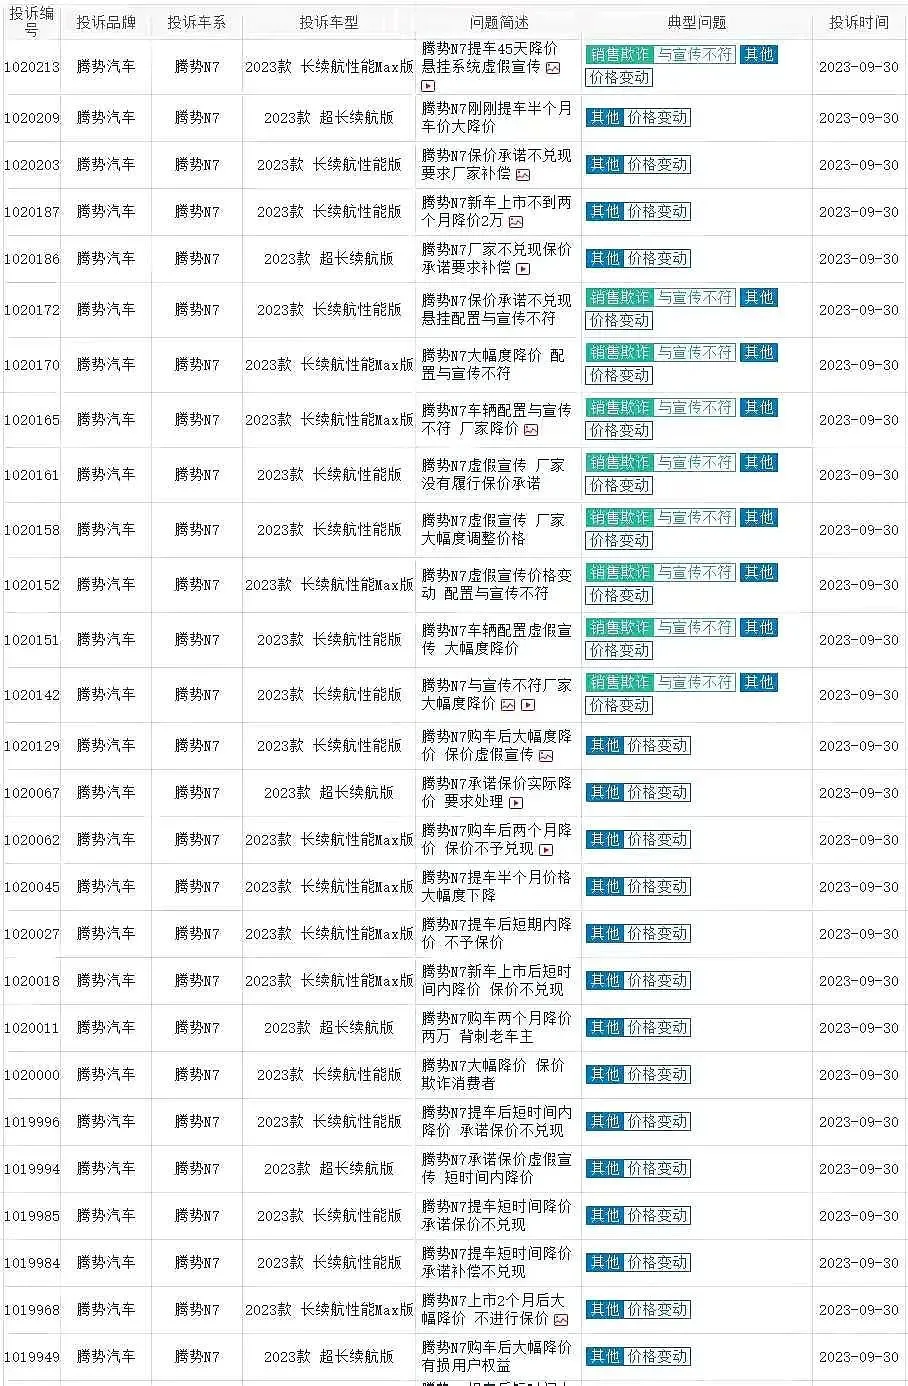Click the 销售欺诈 tag in row 1020213

tap(620, 55)
